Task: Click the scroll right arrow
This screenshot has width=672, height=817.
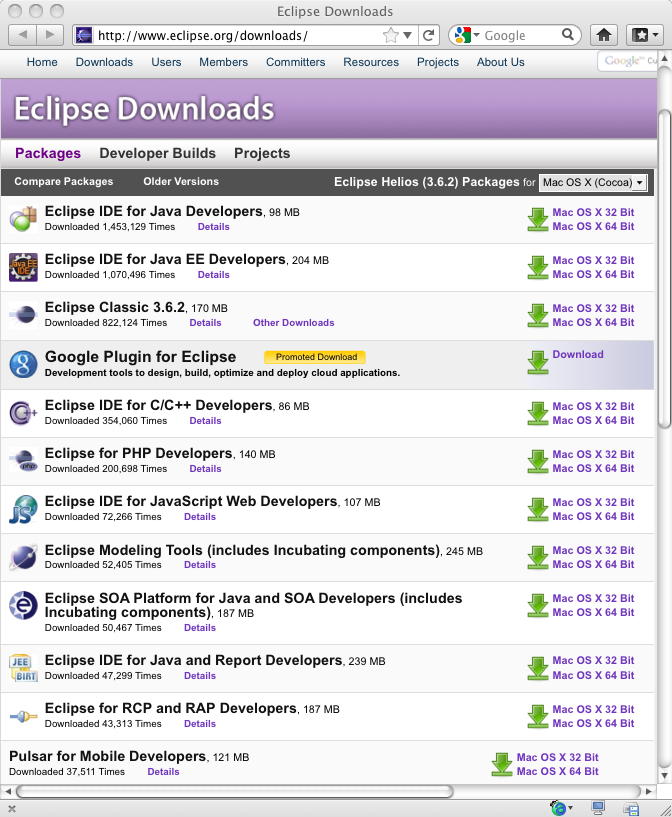Action: pos(649,791)
